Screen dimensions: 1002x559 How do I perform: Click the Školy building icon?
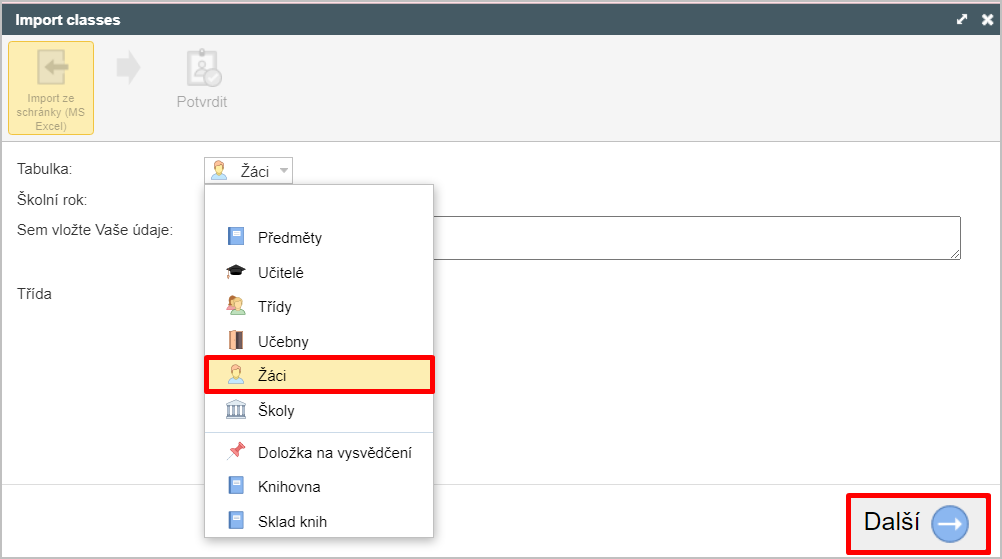(x=236, y=410)
